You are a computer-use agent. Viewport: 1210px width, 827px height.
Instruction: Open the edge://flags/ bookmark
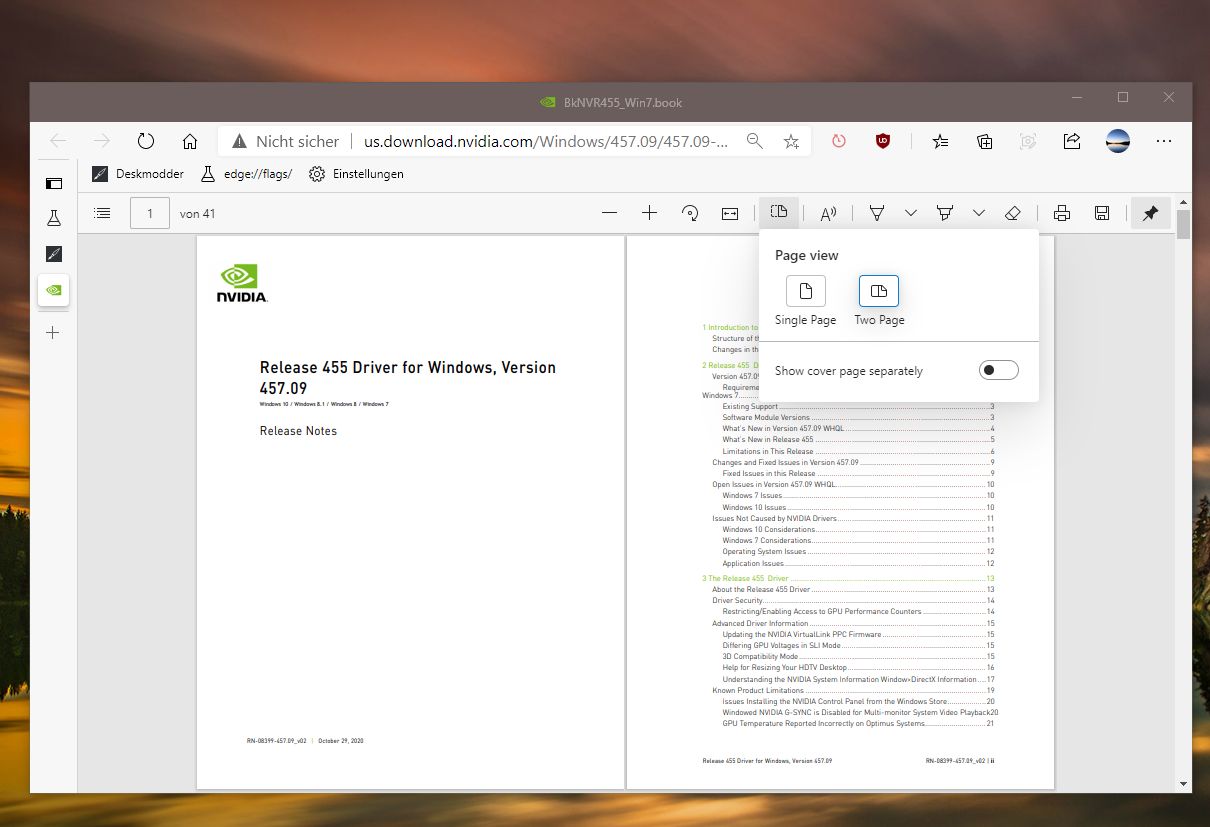coord(246,174)
